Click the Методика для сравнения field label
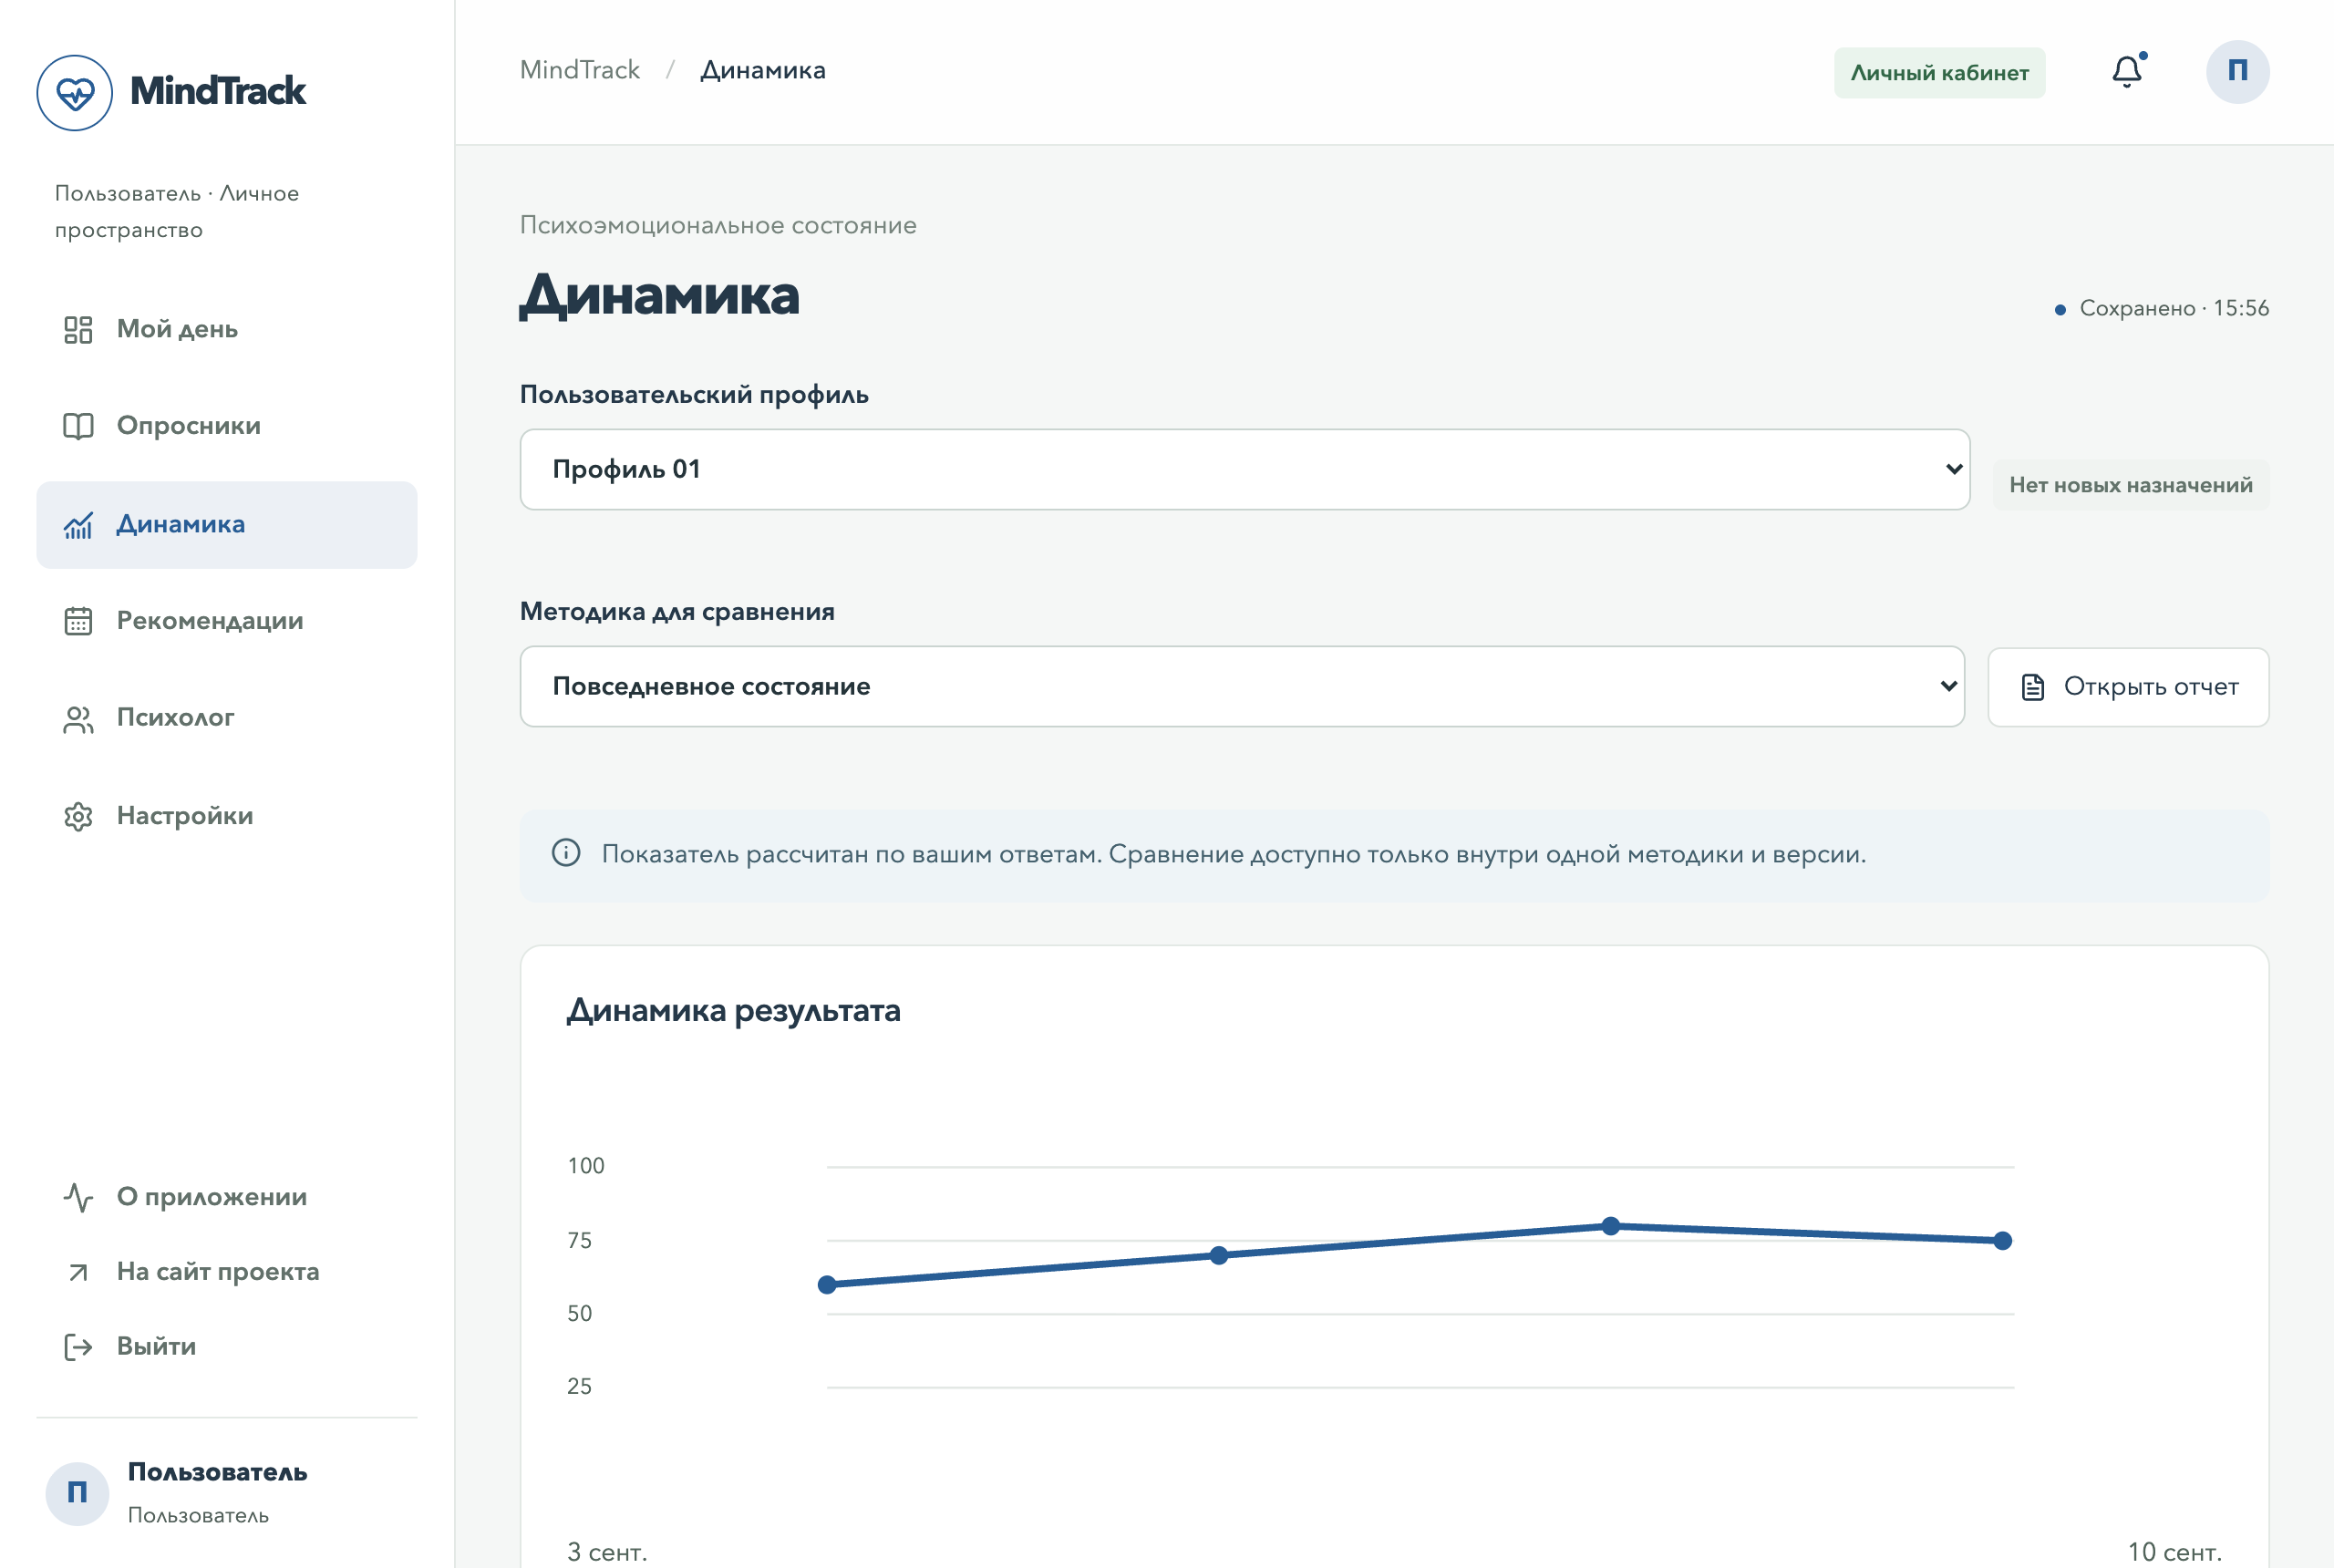2334x1568 pixels. click(x=677, y=612)
